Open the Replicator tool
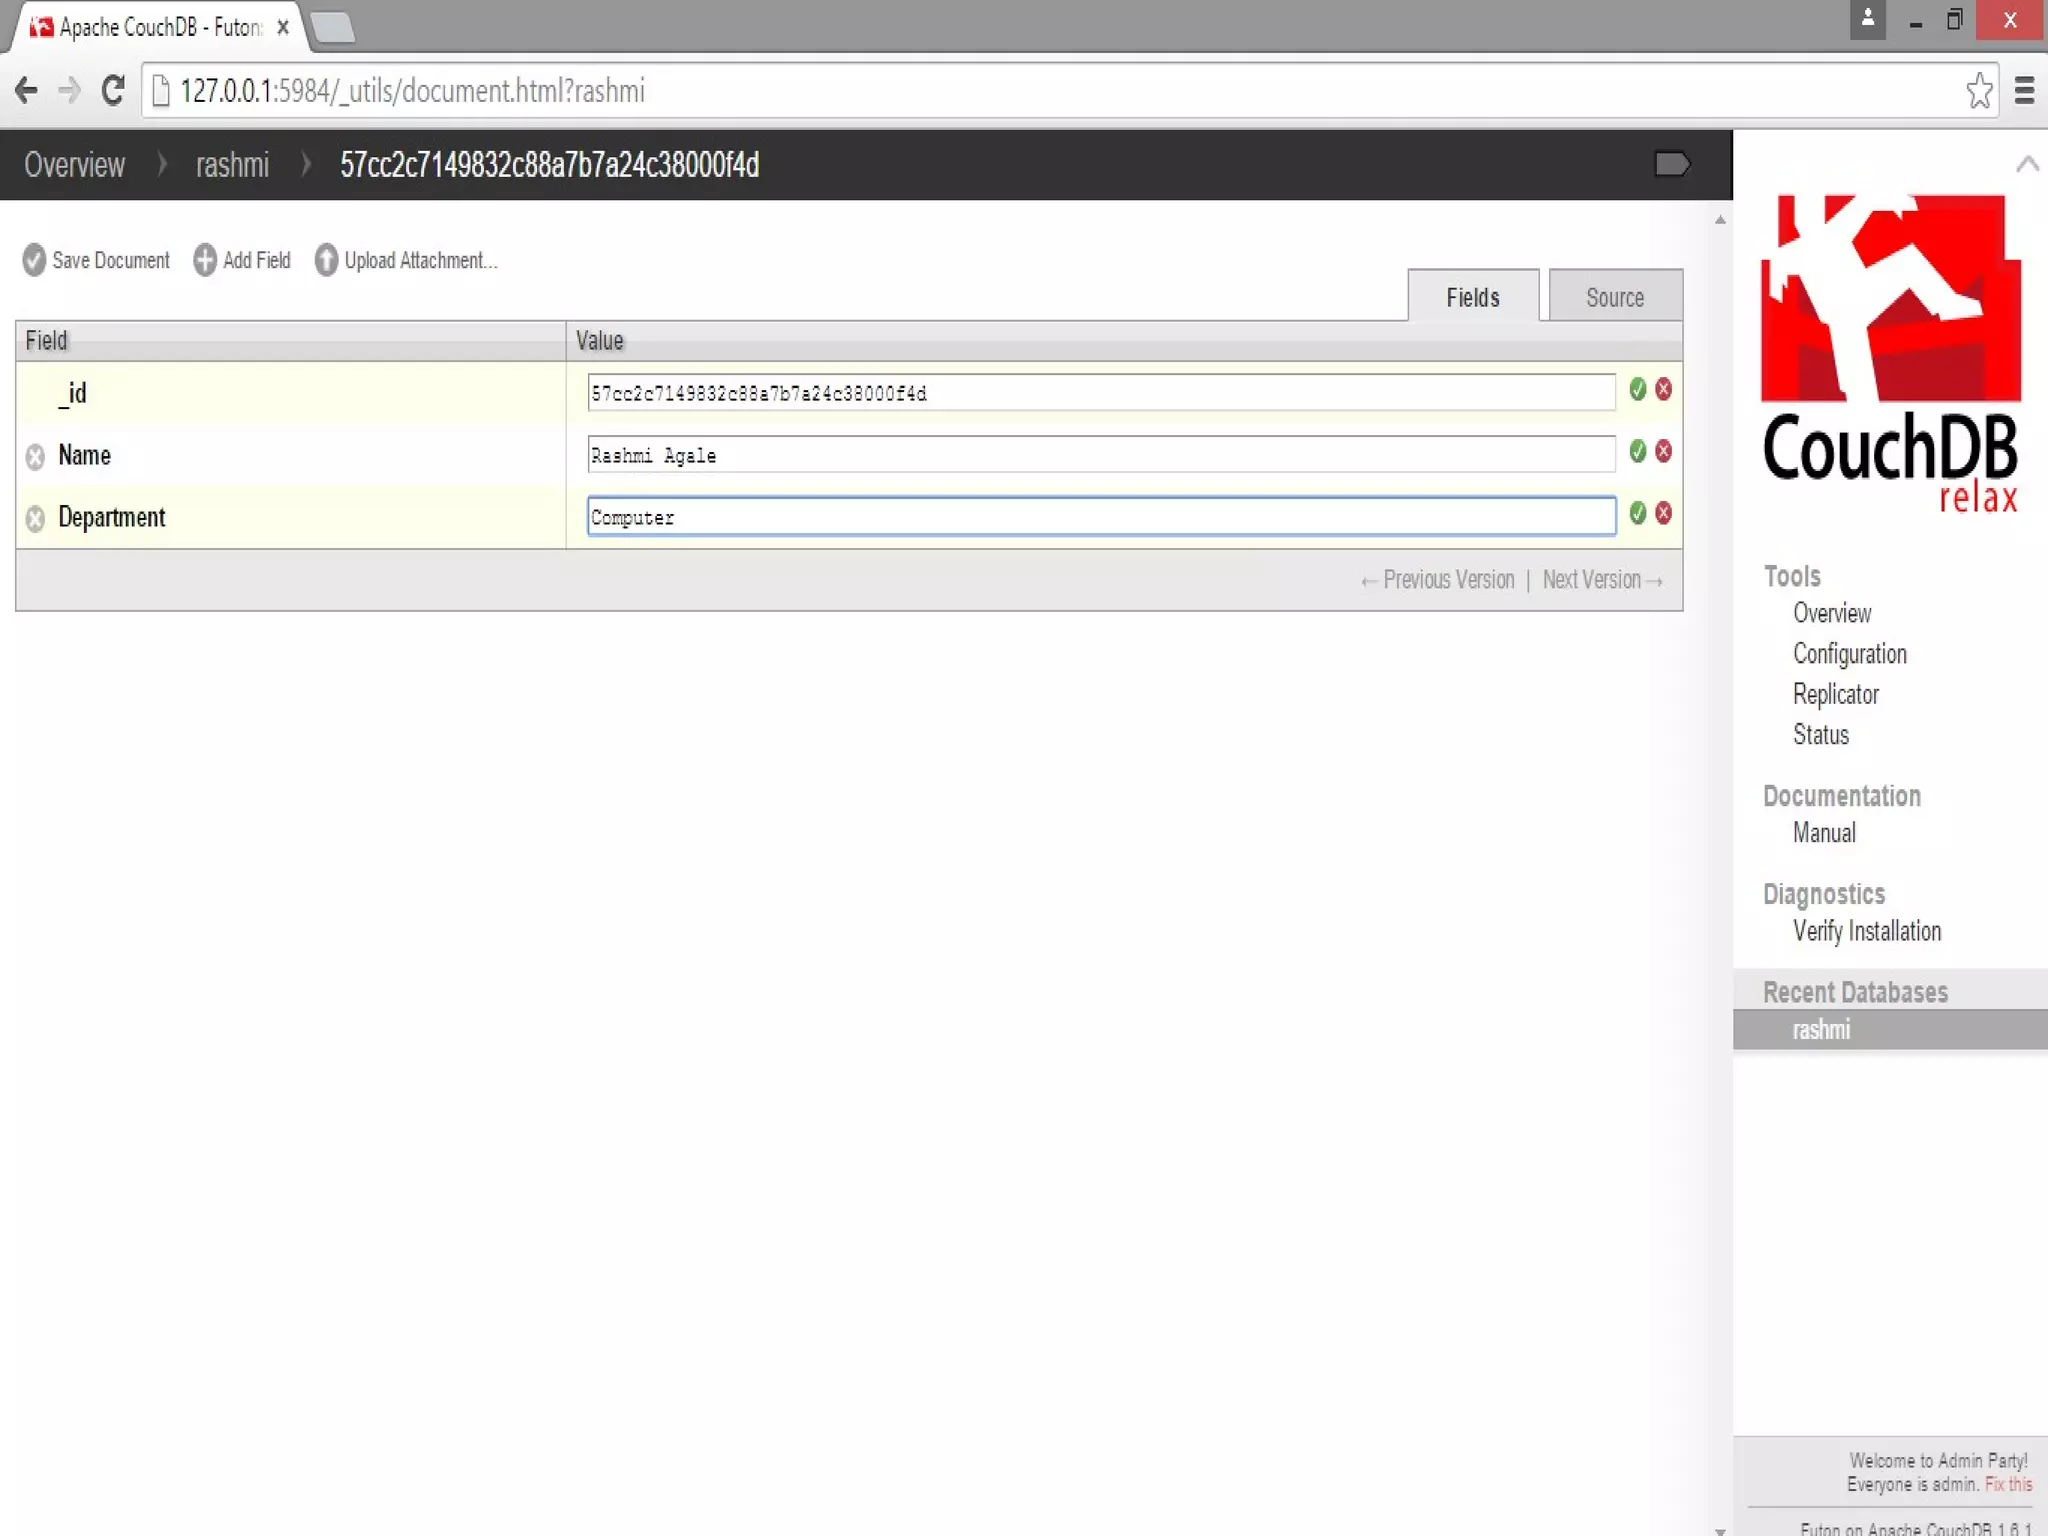Image resolution: width=2048 pixels, height=1536 pixels. tap(1835, 694)
